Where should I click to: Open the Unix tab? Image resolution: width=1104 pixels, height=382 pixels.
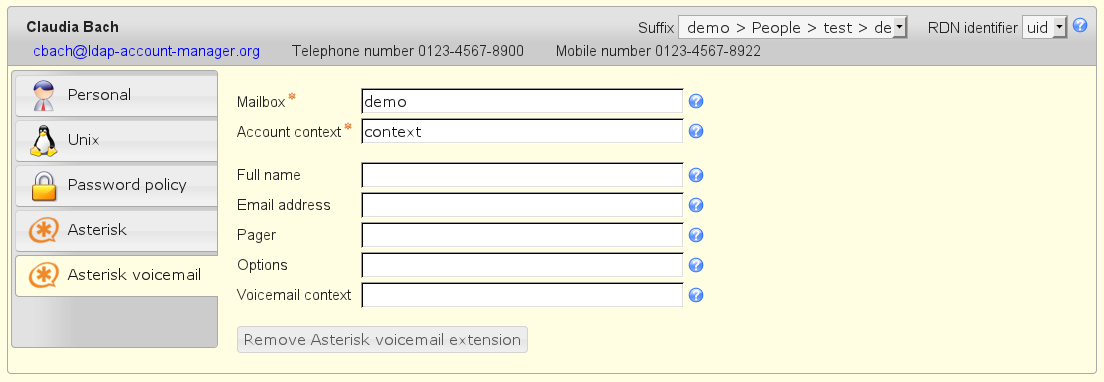[116, 141]
